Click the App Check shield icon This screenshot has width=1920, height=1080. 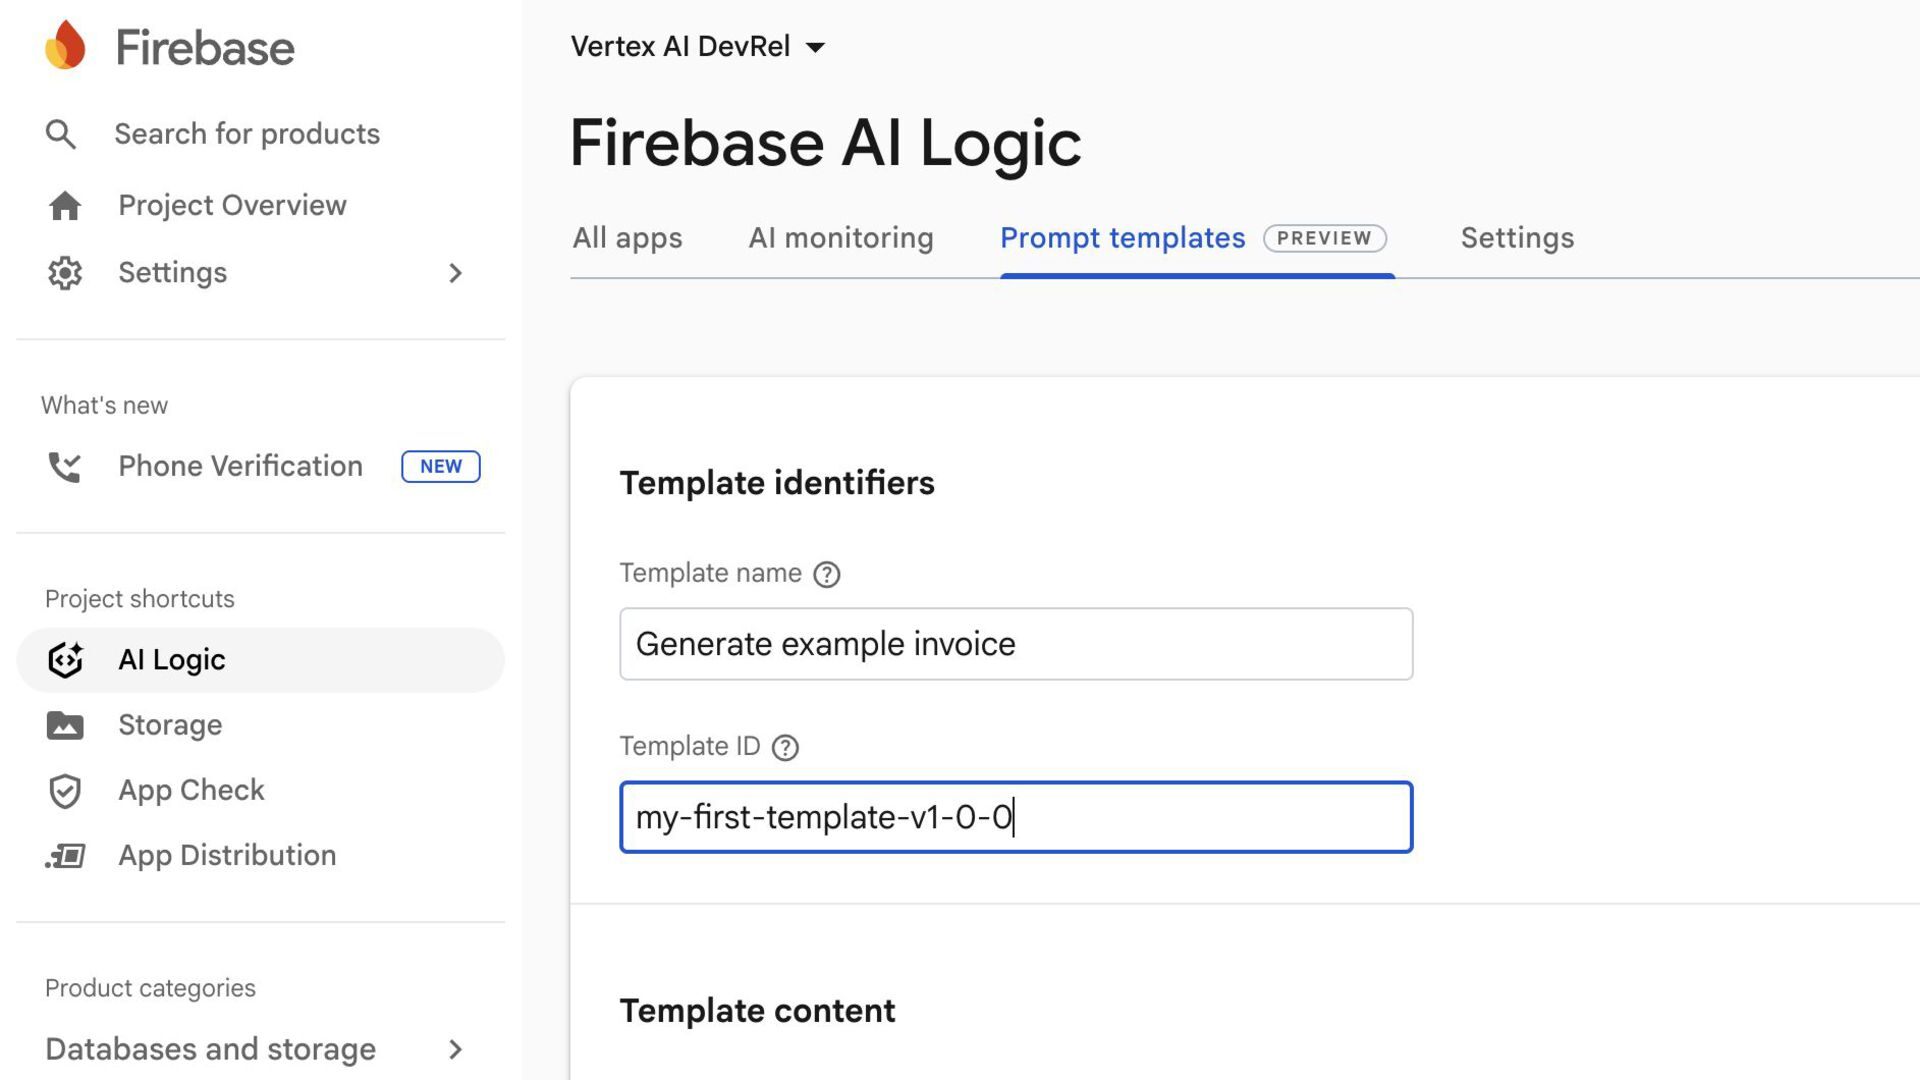tap(65, 791)
